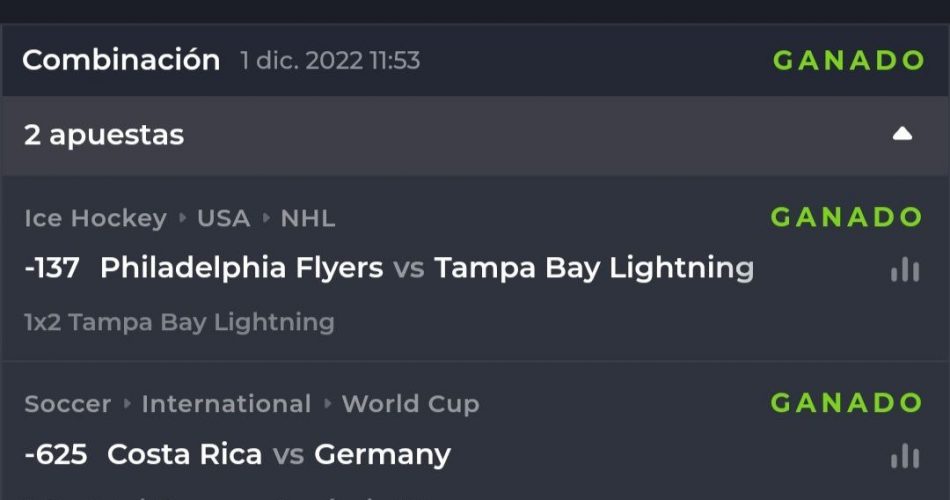Image resolution: width=950 pixels, height=500 pixels.
Task: Open the USA breadcrumb link
Action: click(x=223, y=218)
